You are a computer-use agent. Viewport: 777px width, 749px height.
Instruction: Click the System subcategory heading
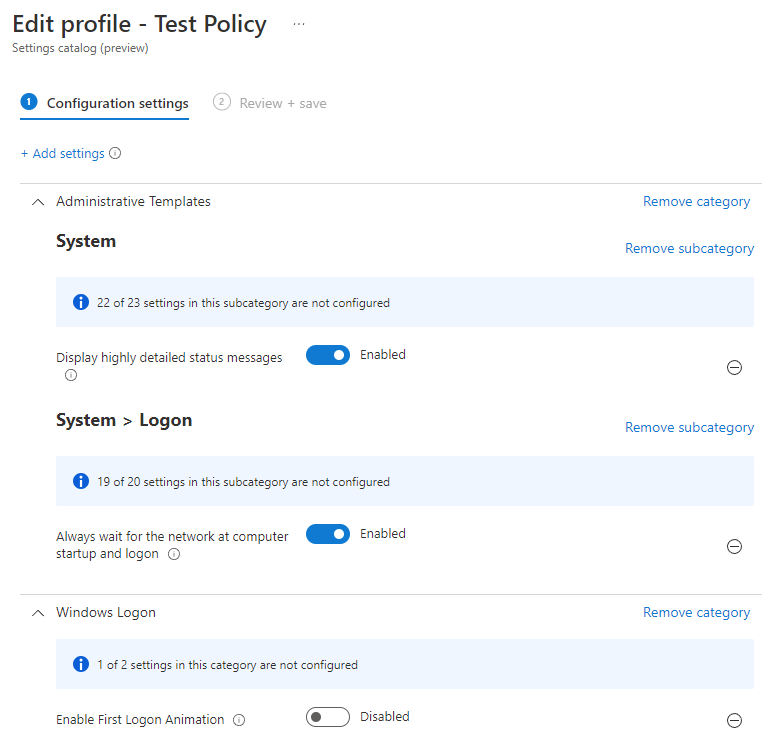86,241
